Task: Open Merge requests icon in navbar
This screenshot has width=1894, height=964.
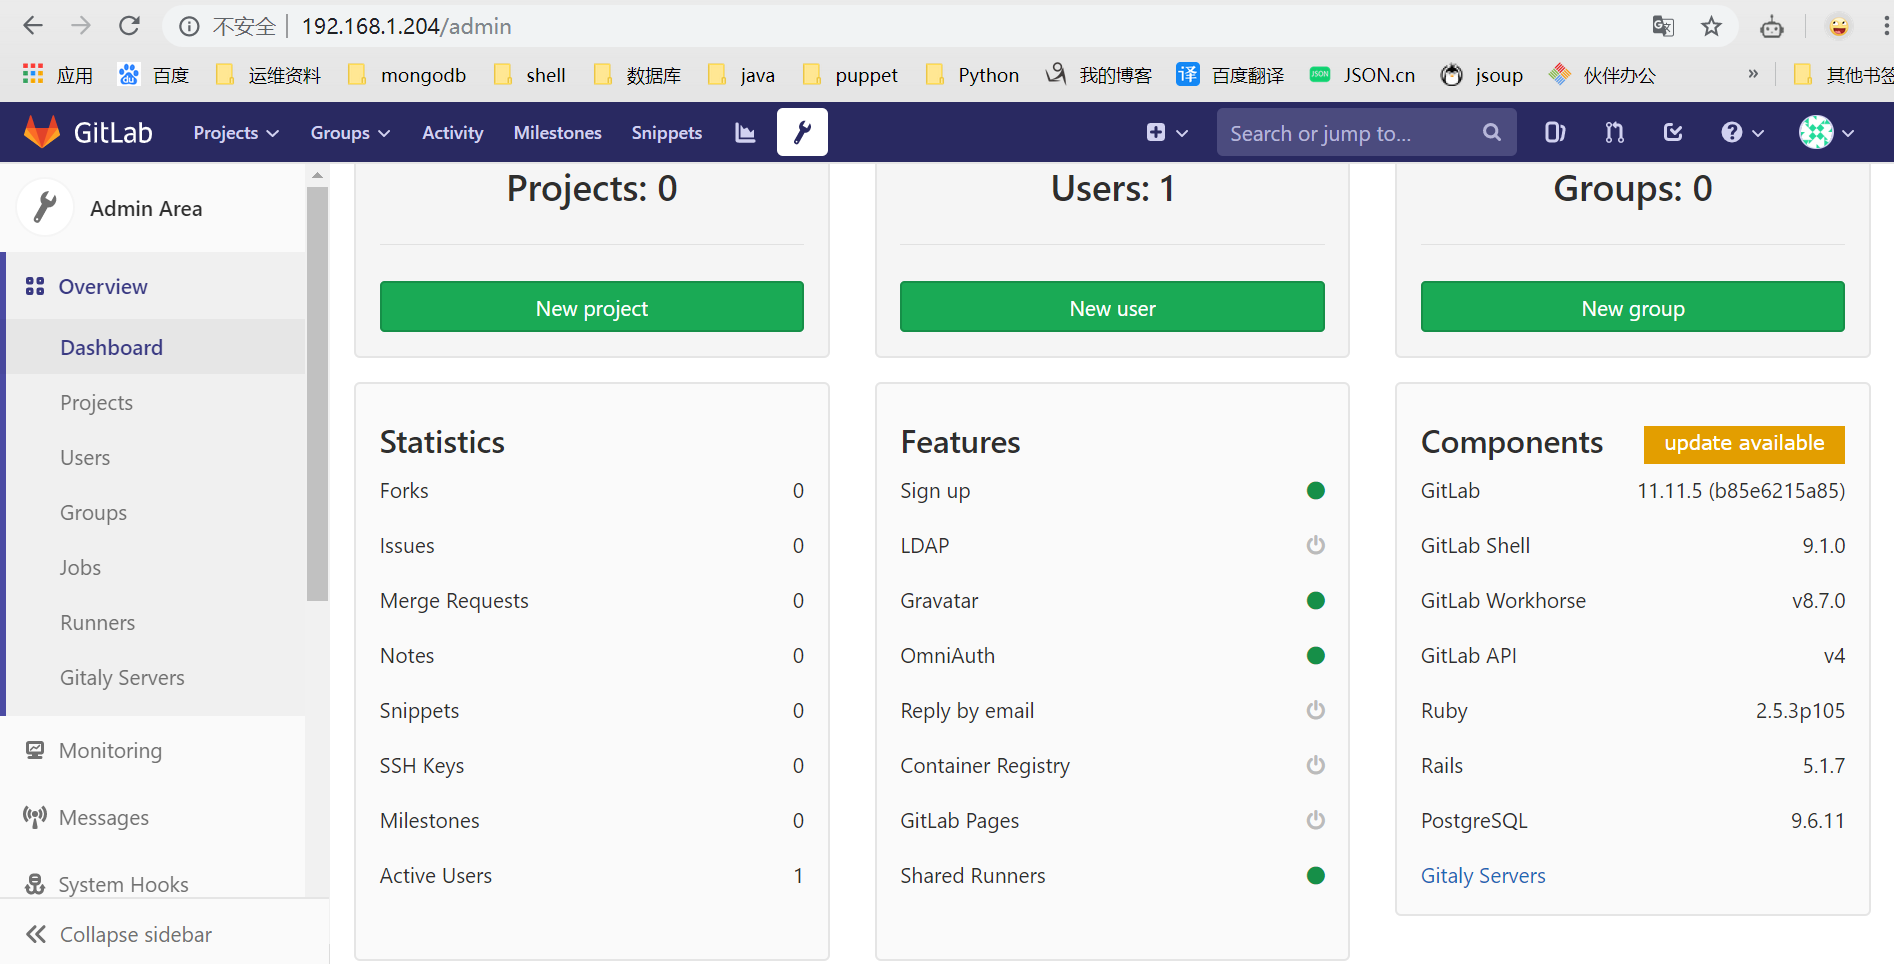Action: (x=1614, y=132)
